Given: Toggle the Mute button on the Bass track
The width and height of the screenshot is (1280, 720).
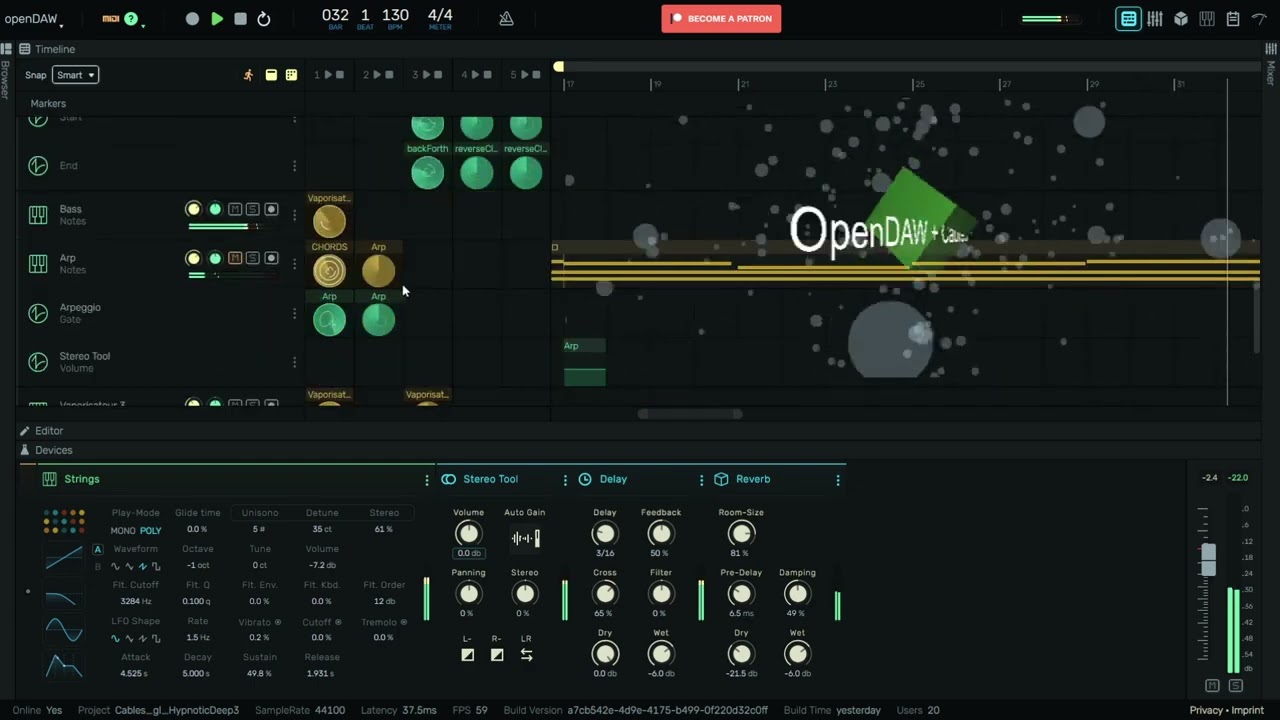Looking at the screenshot, I should click(x=235, y=209).
